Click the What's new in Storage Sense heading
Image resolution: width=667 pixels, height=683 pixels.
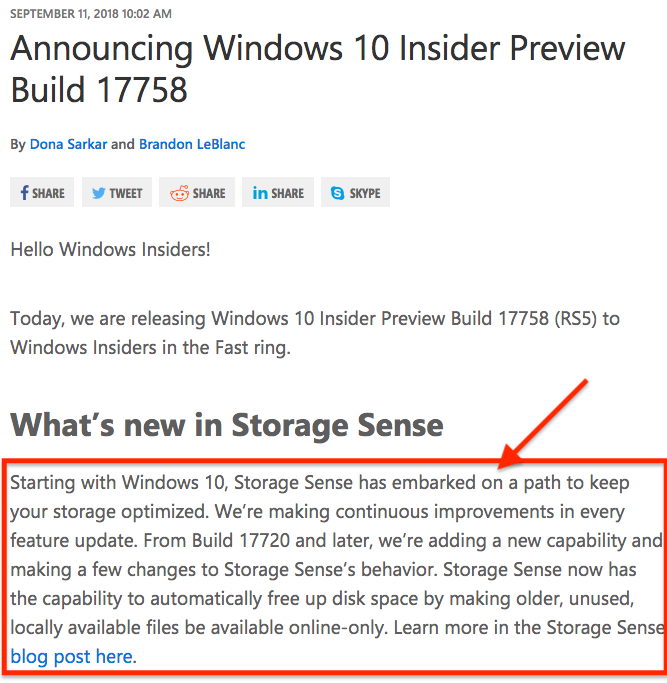[227, 425]
